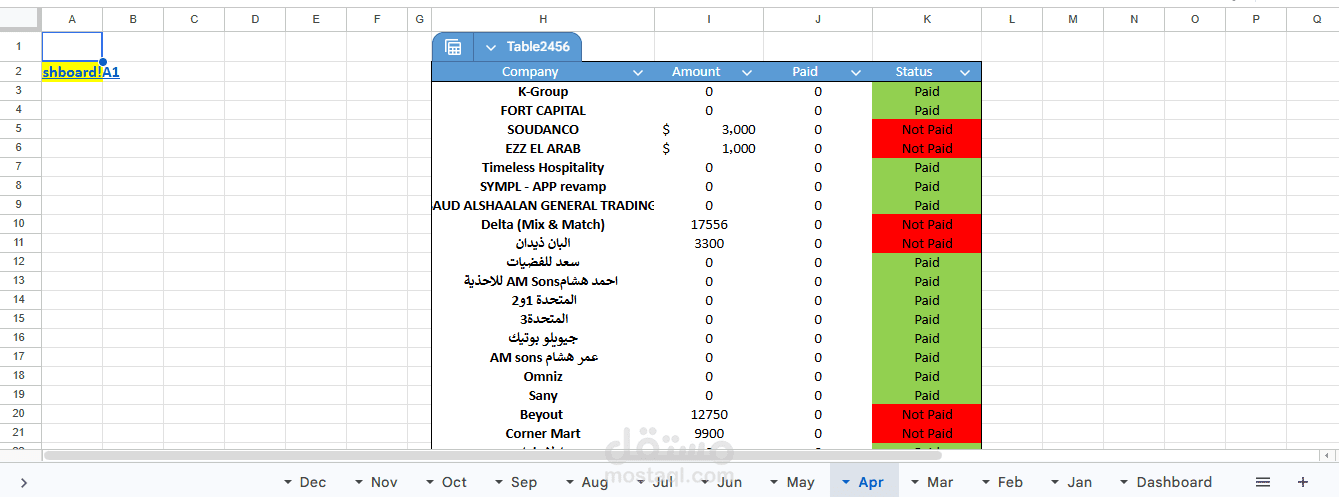
Task: Switch to the Jan sheet tab
Action: [1080, 482]
